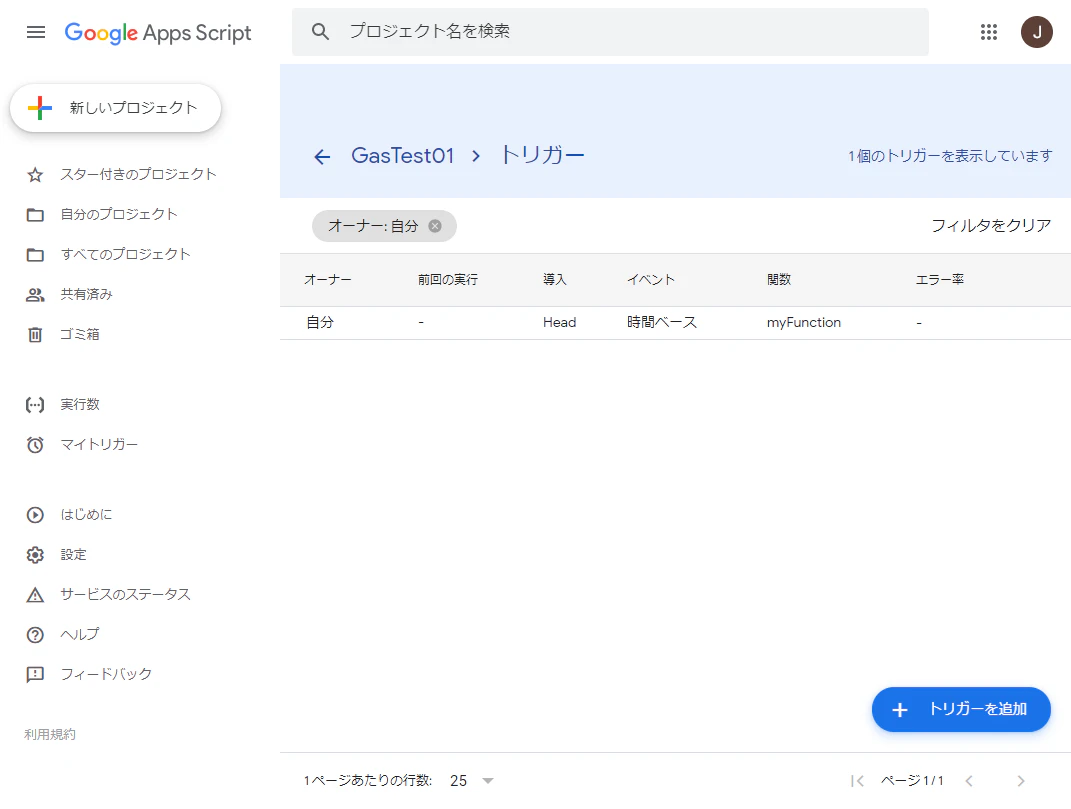Click the alarm clock trigger icon
Screen dimensions: 1071x809
tap(35, 445)
